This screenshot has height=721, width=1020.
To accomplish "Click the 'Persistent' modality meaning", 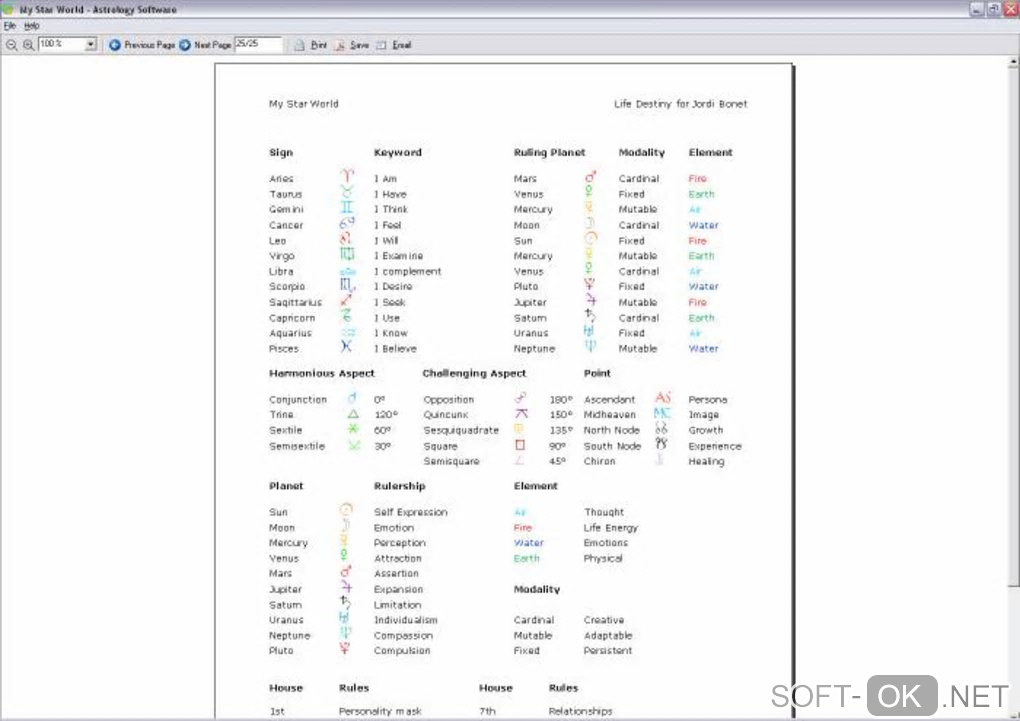I will click(608, 651).
